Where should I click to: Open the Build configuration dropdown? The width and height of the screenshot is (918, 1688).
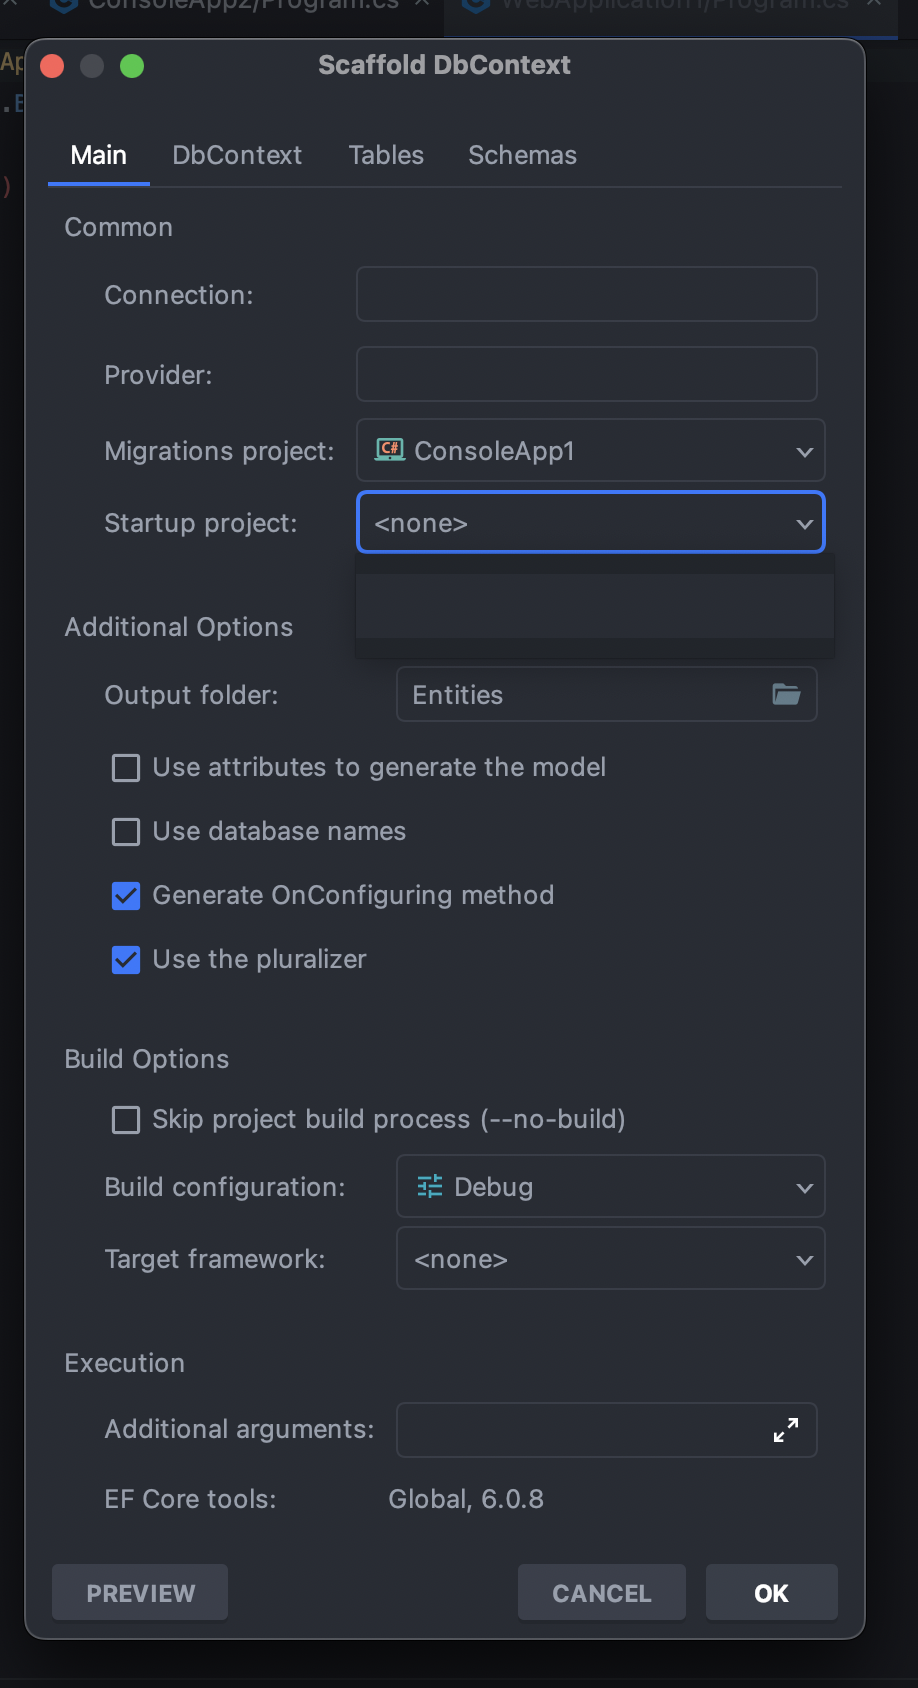[x=610, y=1187]
